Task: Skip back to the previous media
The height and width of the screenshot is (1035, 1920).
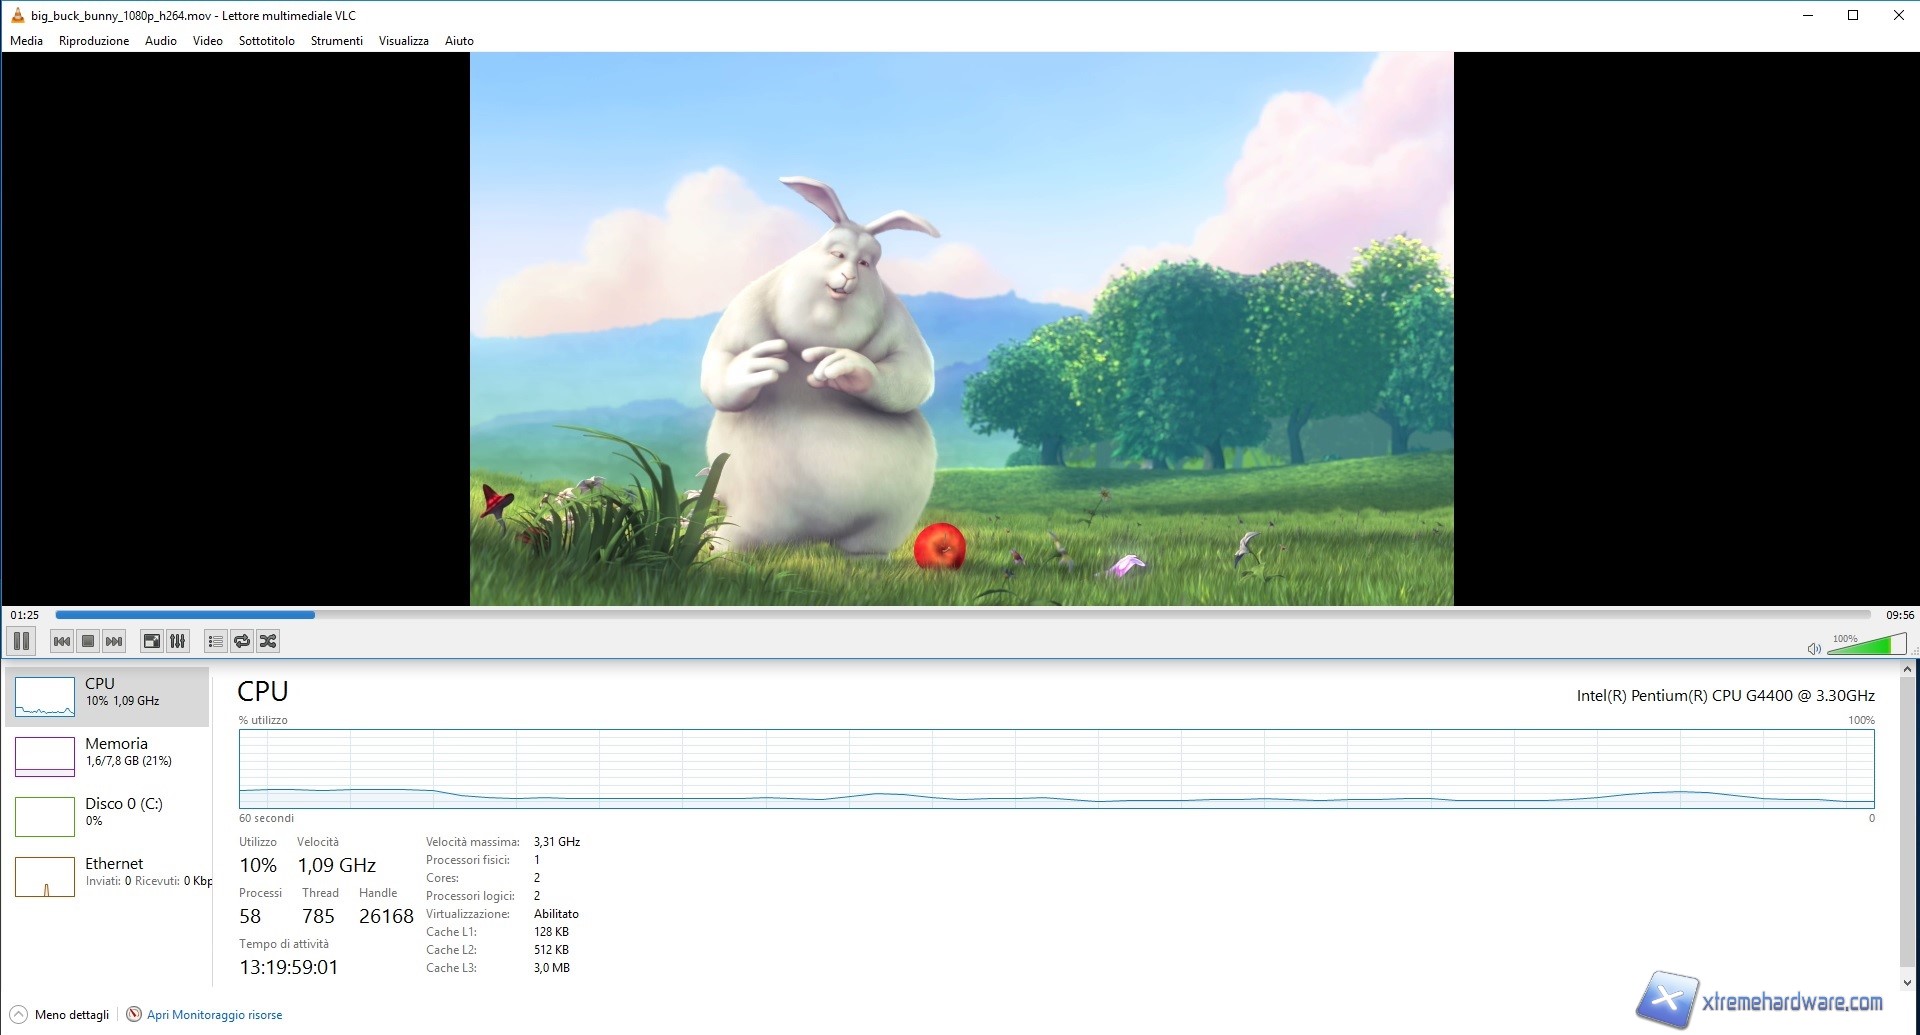Action: 61,641
